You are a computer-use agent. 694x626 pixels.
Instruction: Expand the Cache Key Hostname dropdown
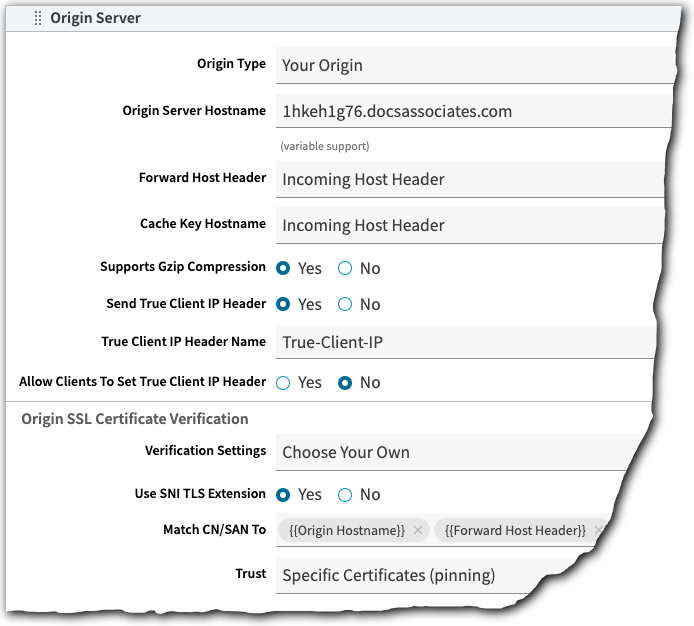coord(468,226)
